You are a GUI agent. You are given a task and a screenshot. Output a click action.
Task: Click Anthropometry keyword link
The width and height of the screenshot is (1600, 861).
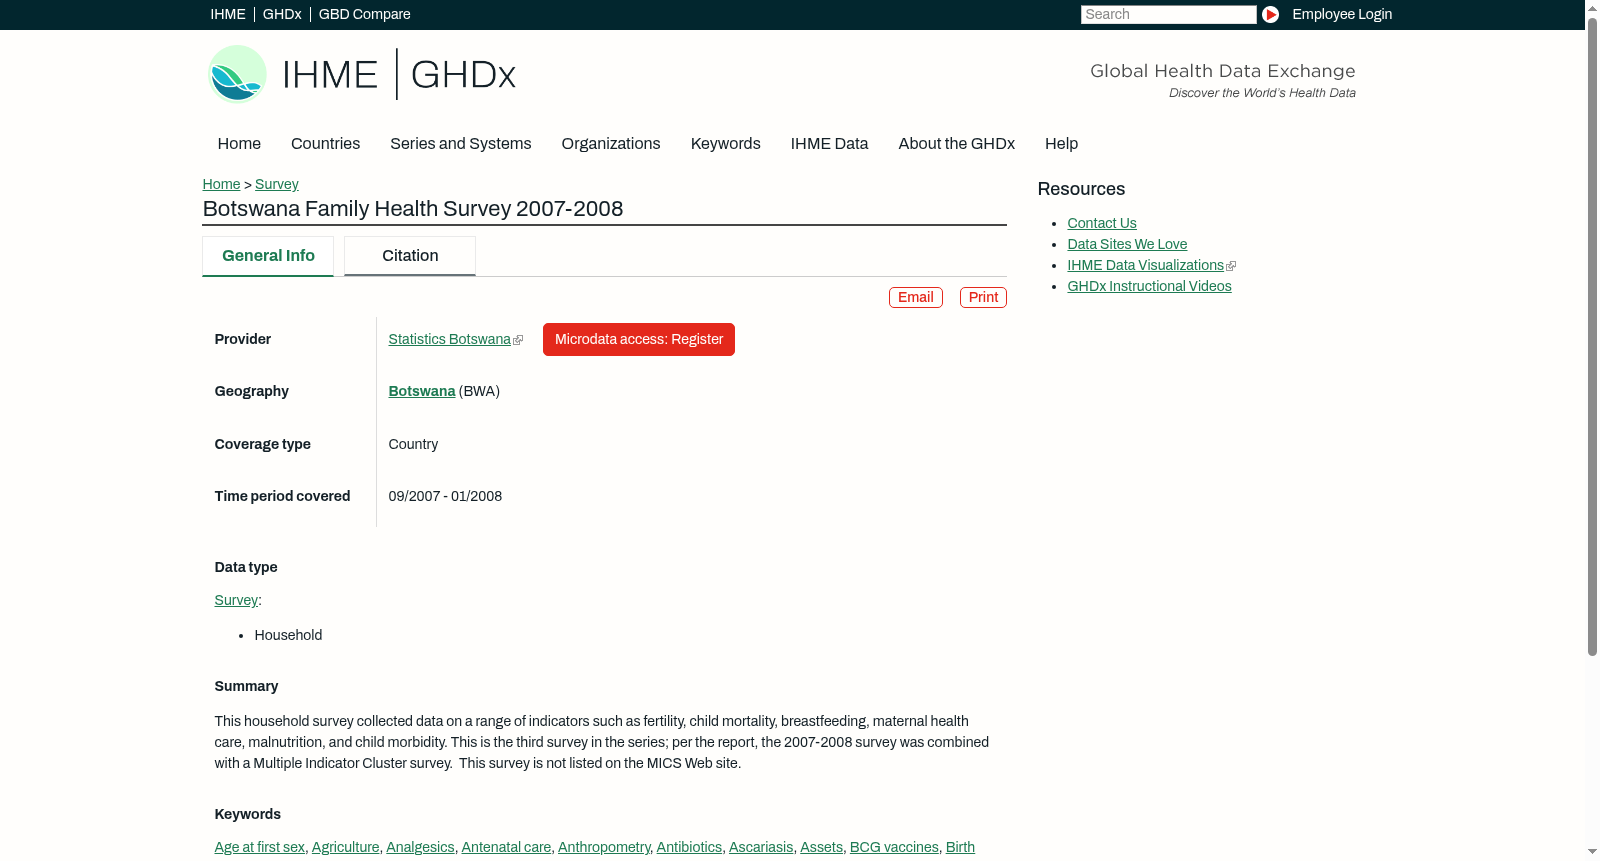(604, 847)
